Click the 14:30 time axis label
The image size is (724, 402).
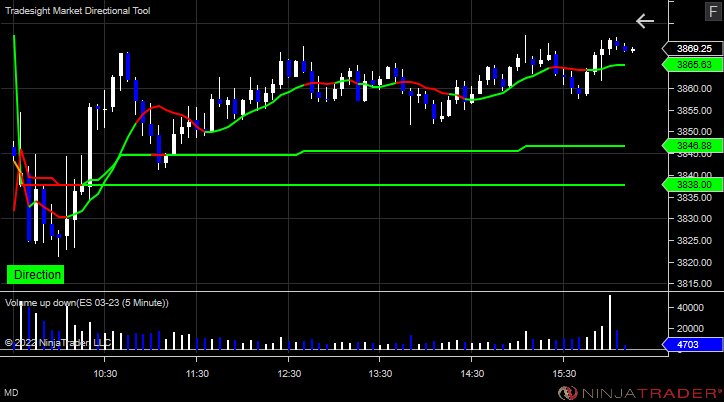[472, 374]
